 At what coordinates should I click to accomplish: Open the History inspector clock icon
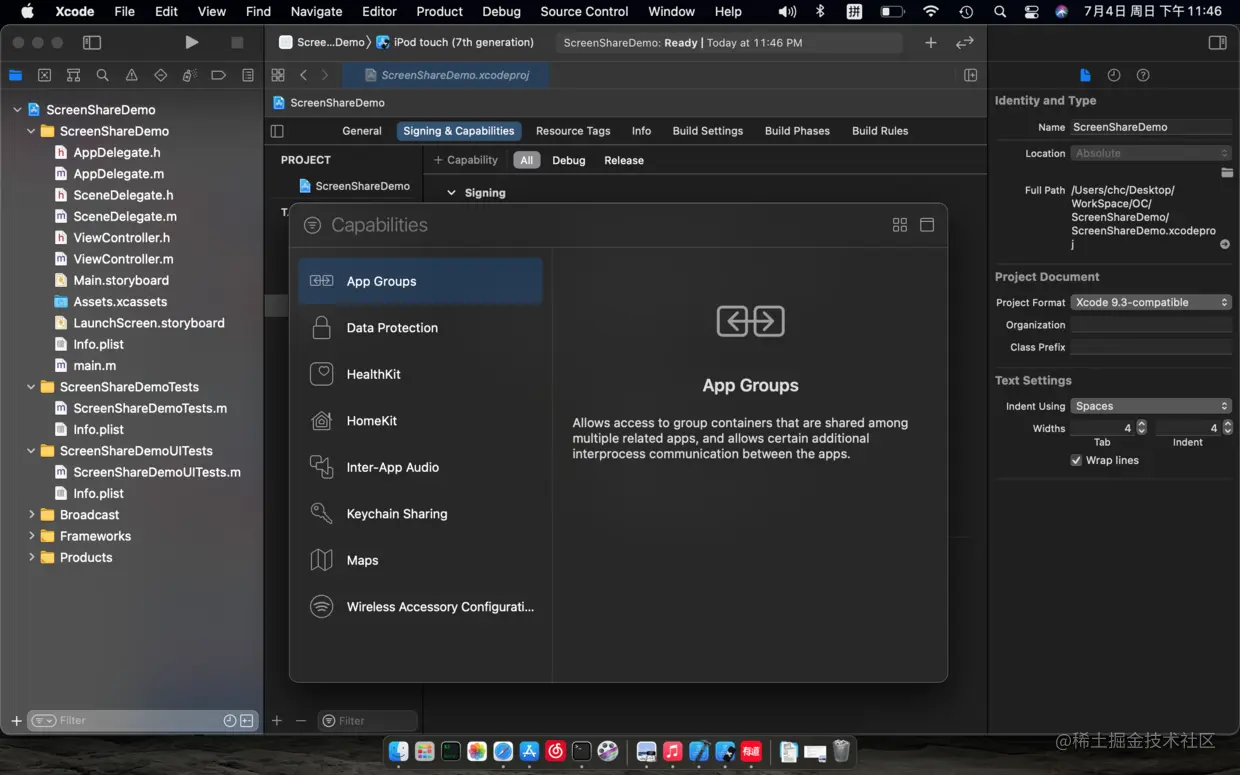click(x=1114, y=75)
